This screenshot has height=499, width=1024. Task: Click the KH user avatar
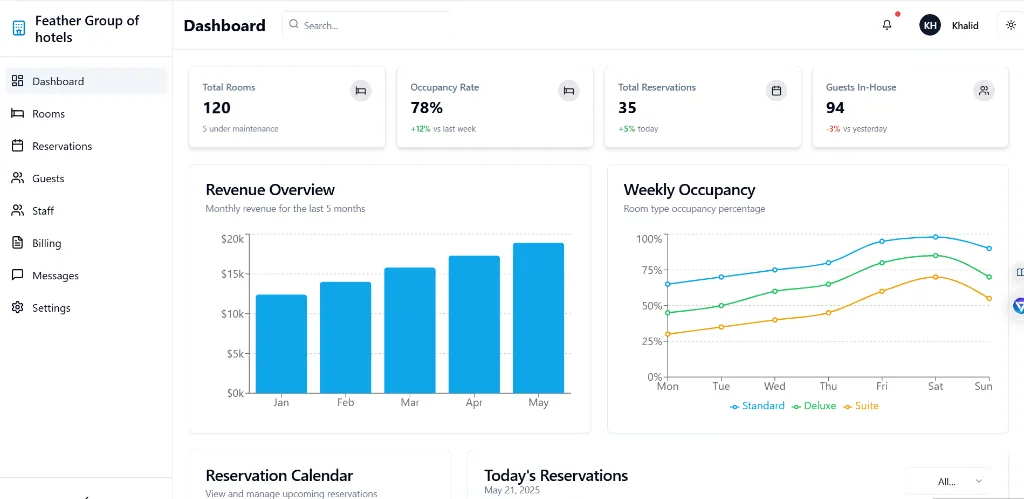(x=930, y=25)
